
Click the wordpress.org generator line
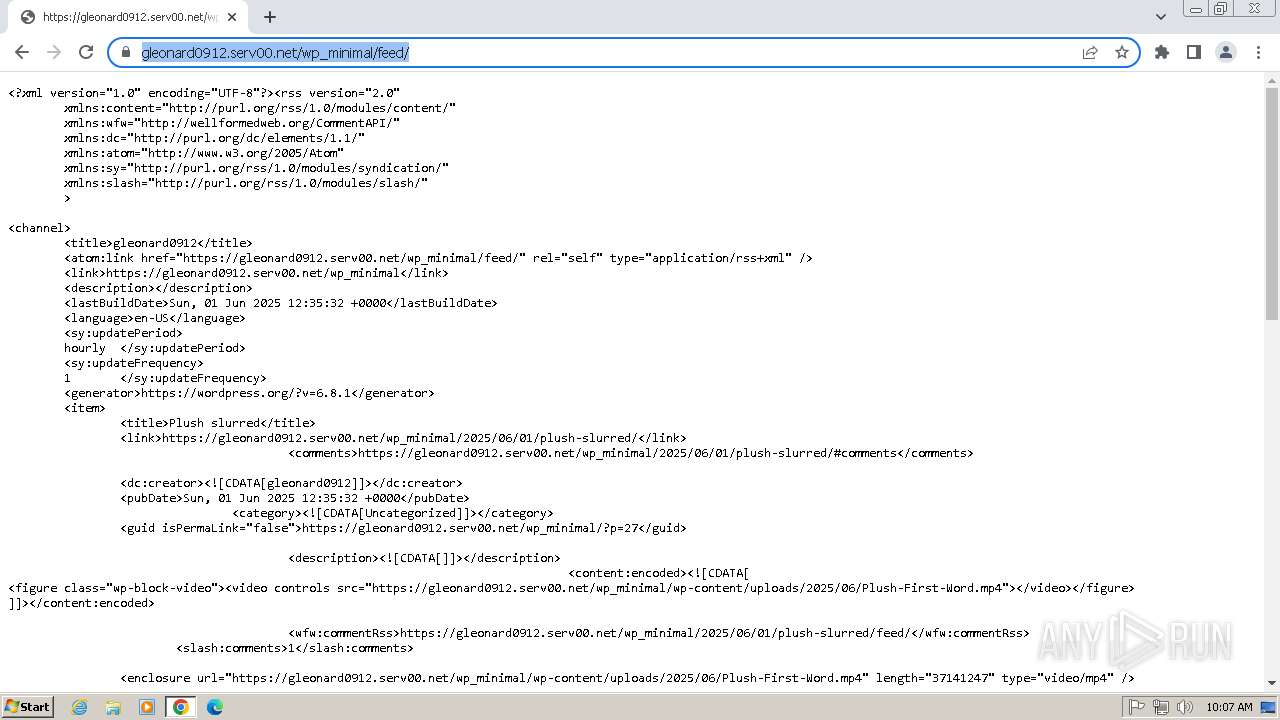(x=249, y=393)
